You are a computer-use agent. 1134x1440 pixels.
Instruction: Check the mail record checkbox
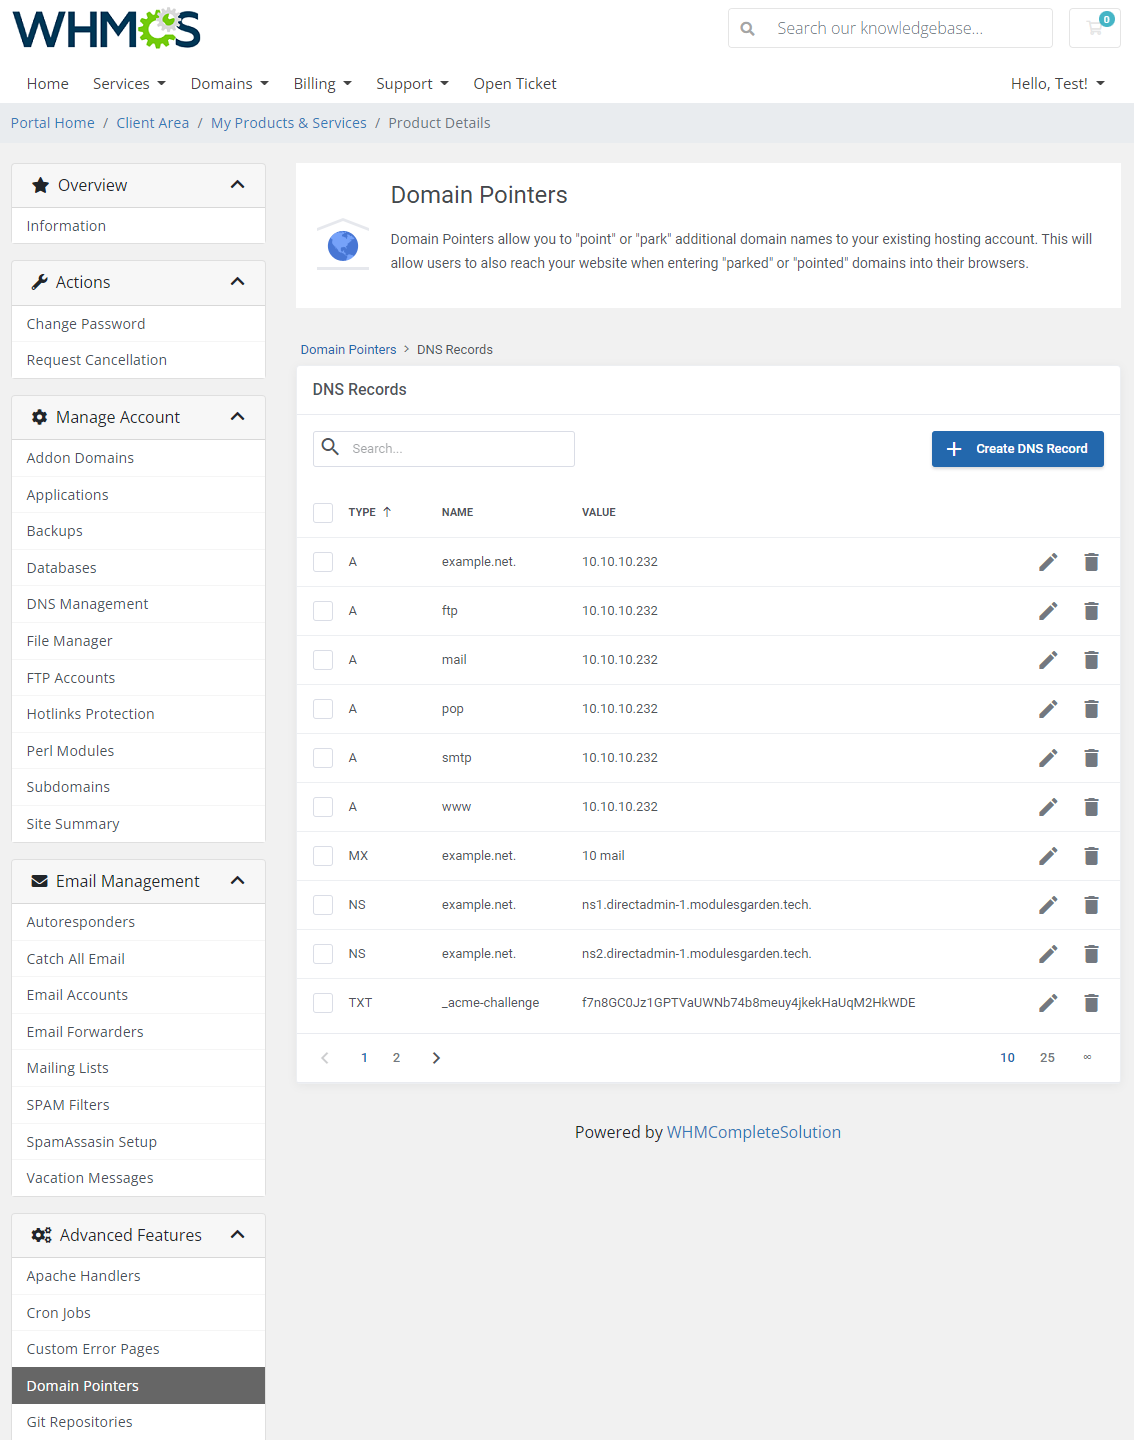(323, 660)
